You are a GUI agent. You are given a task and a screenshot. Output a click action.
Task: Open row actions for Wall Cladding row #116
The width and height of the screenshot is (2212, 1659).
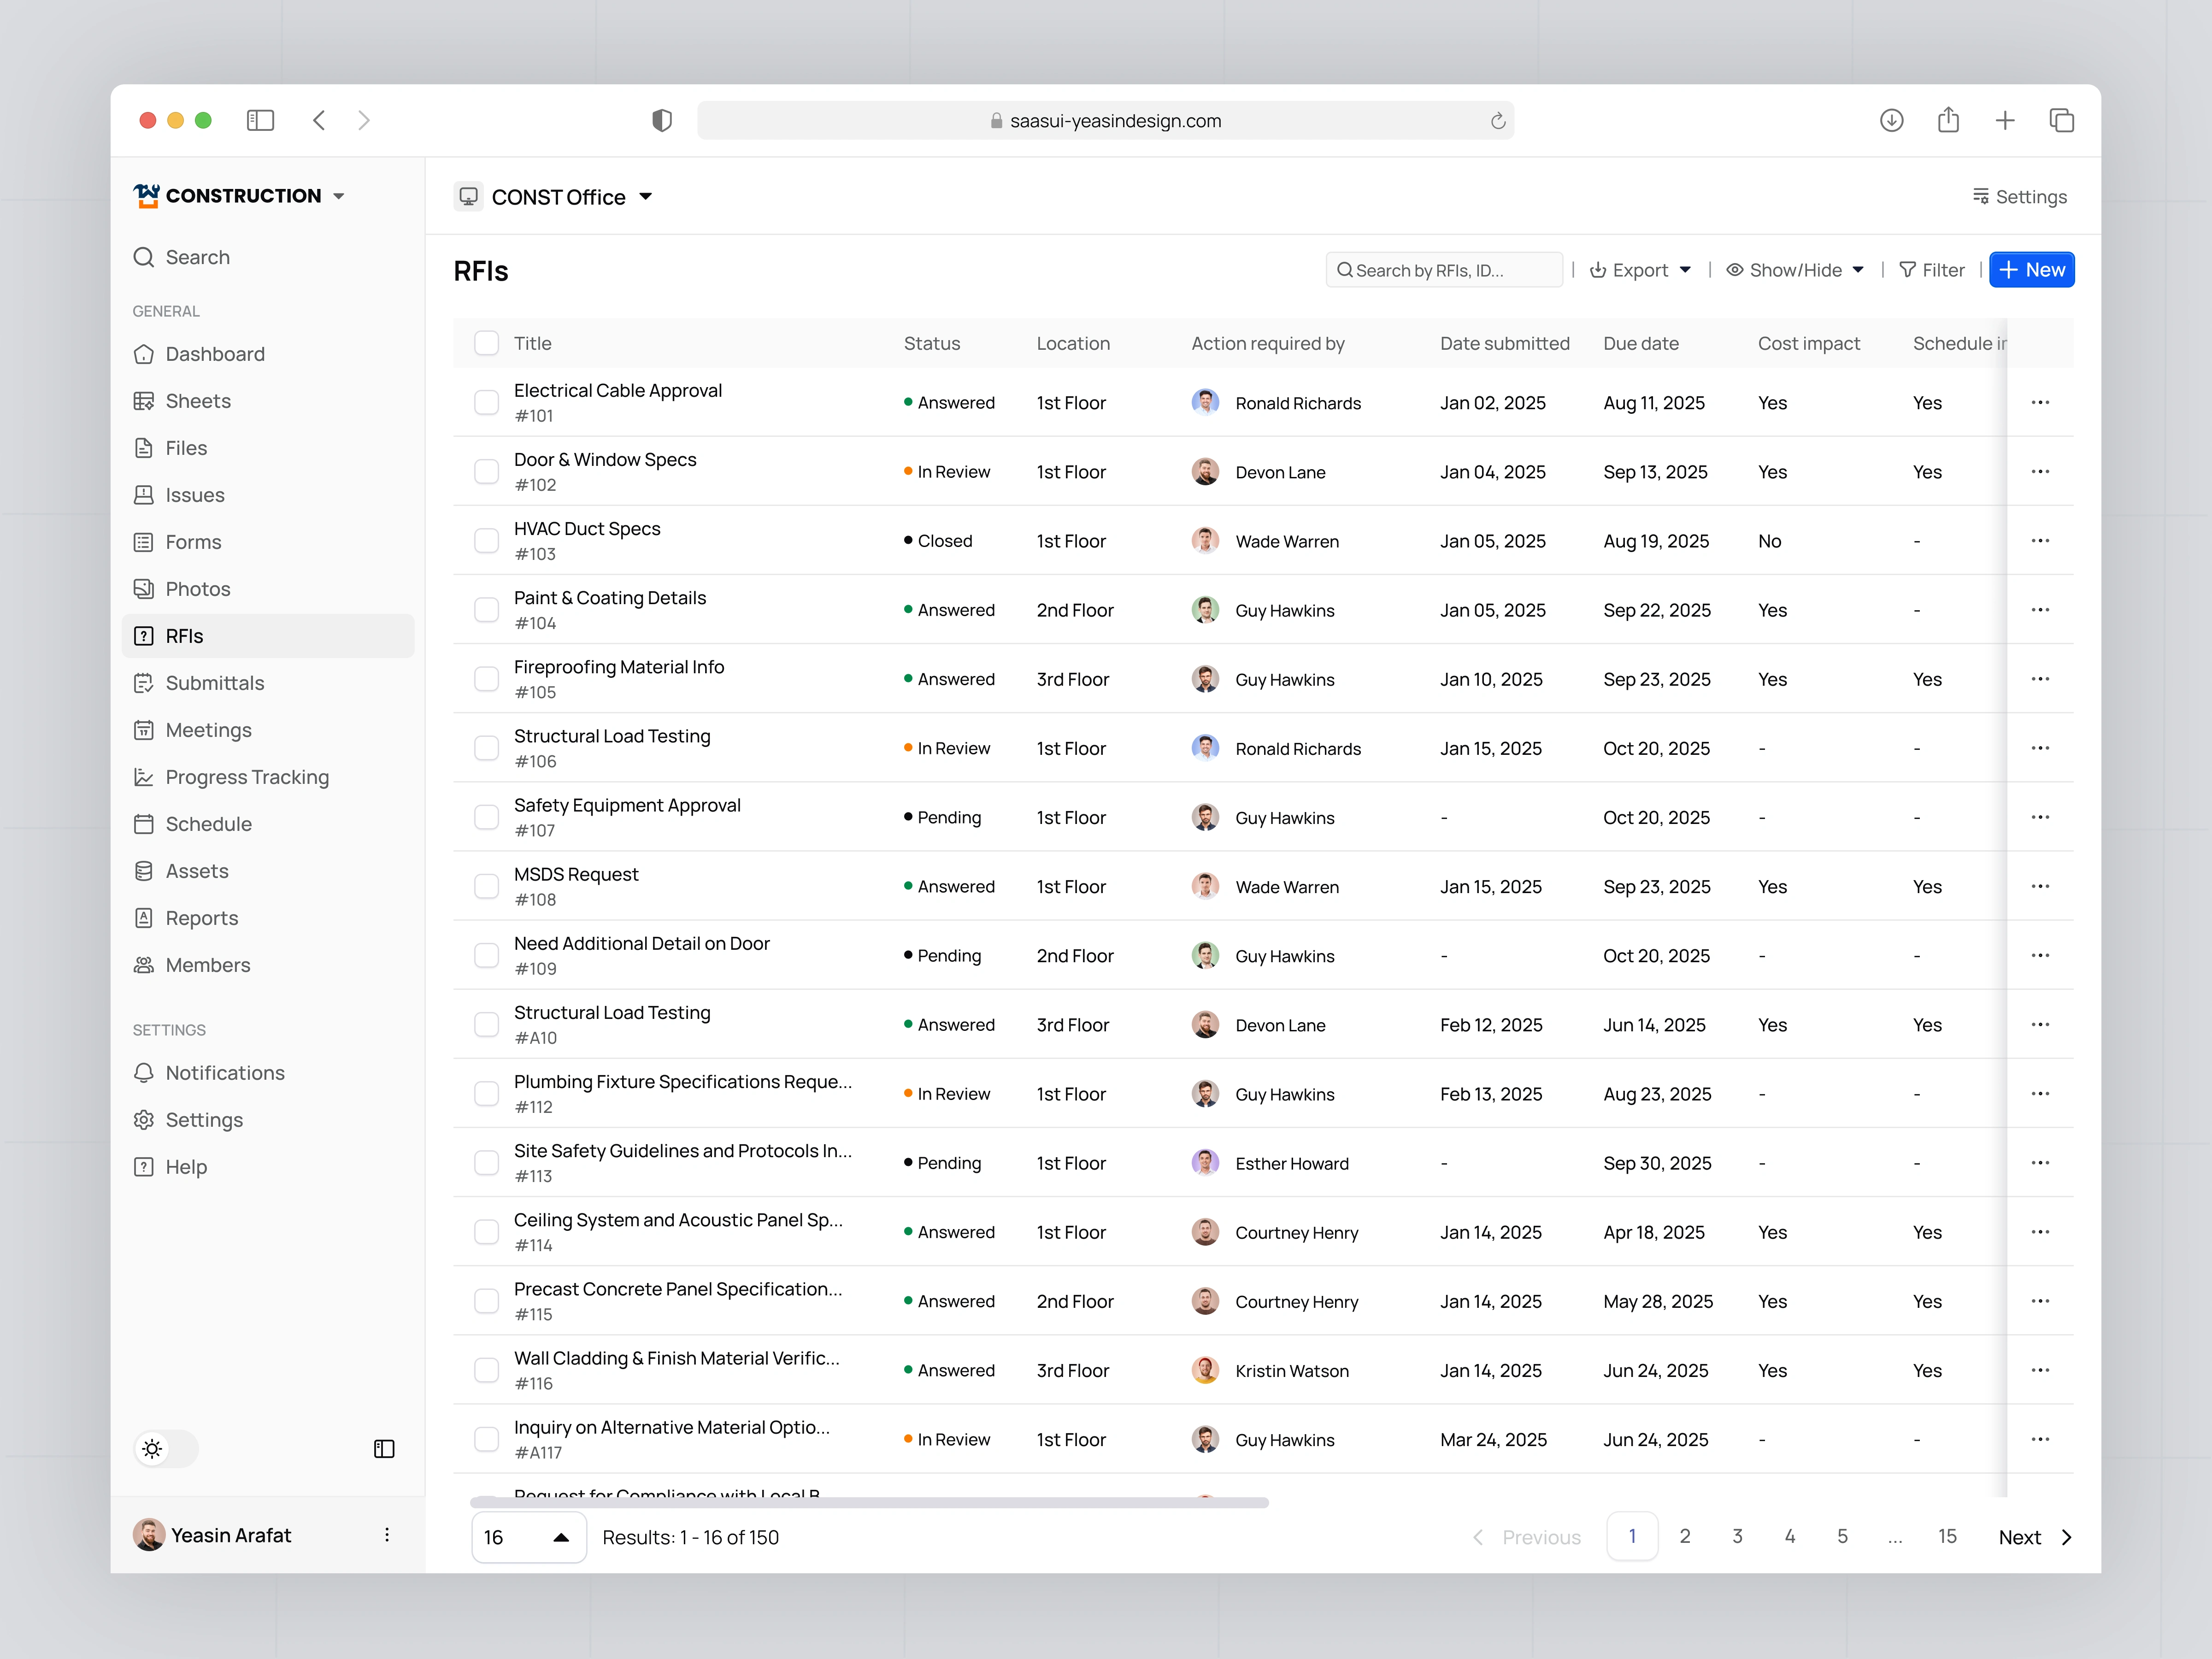(x=2040, y=1370)
